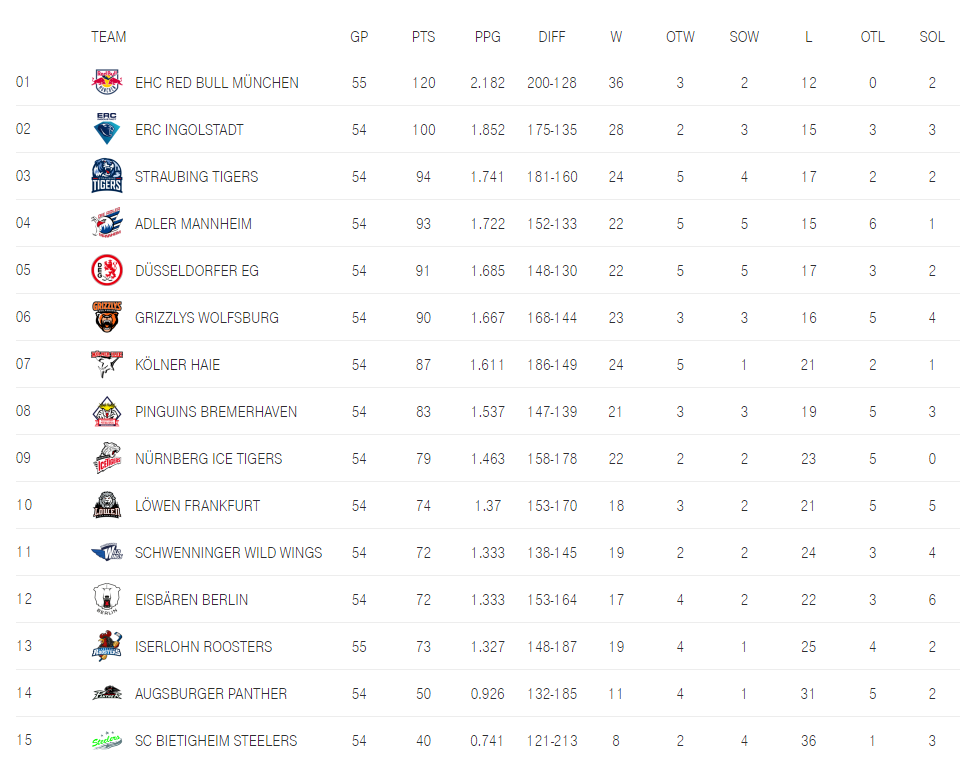Click the Straubing Tigers logo
Image resolution: width=962 pixels, height=757 pixels.
[106, 177]
